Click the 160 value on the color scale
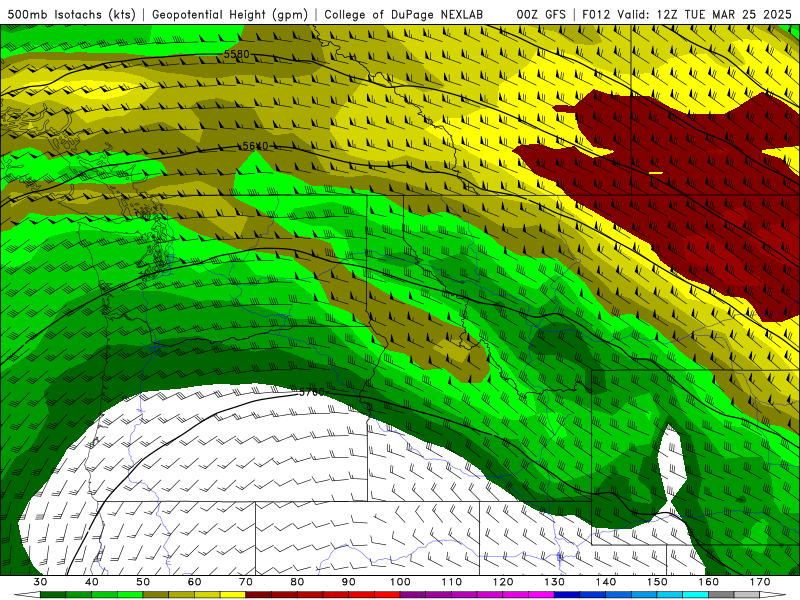 [x=708, y=582]
